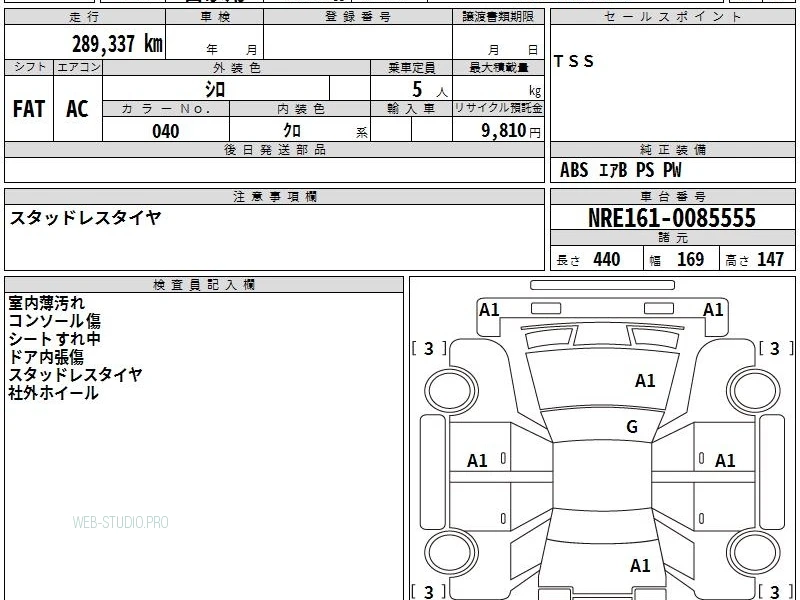Select the width value 幅 169

point(677,260)
